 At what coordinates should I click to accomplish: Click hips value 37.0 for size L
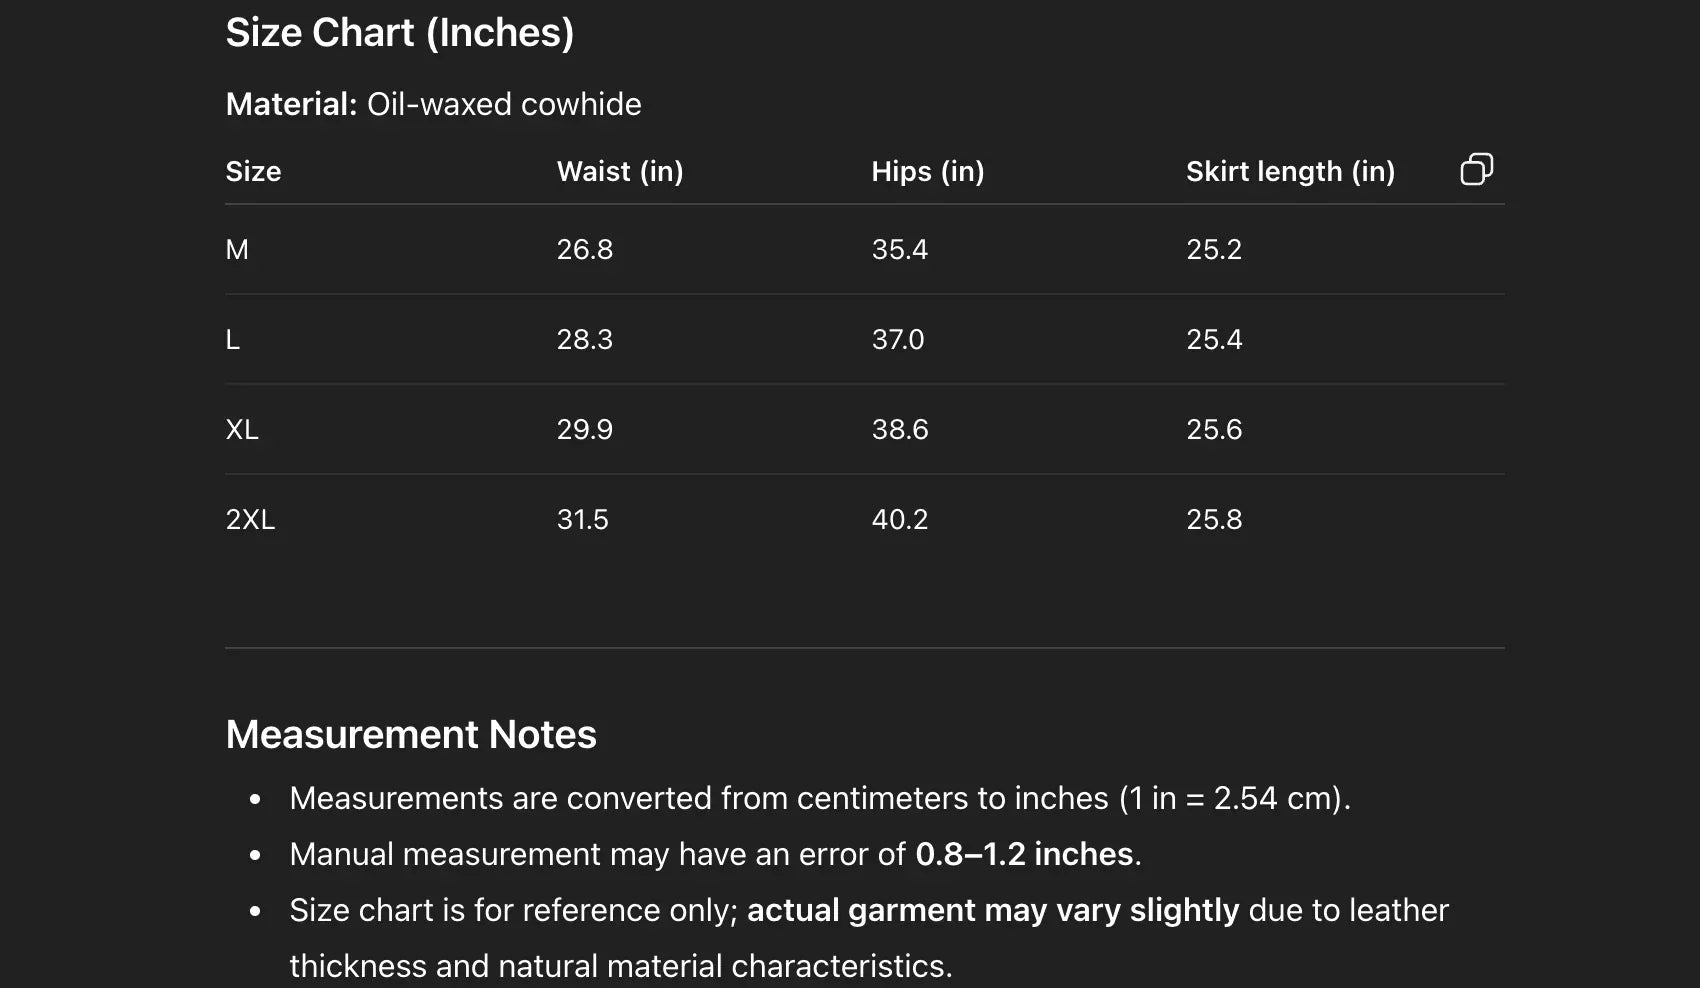897,340
